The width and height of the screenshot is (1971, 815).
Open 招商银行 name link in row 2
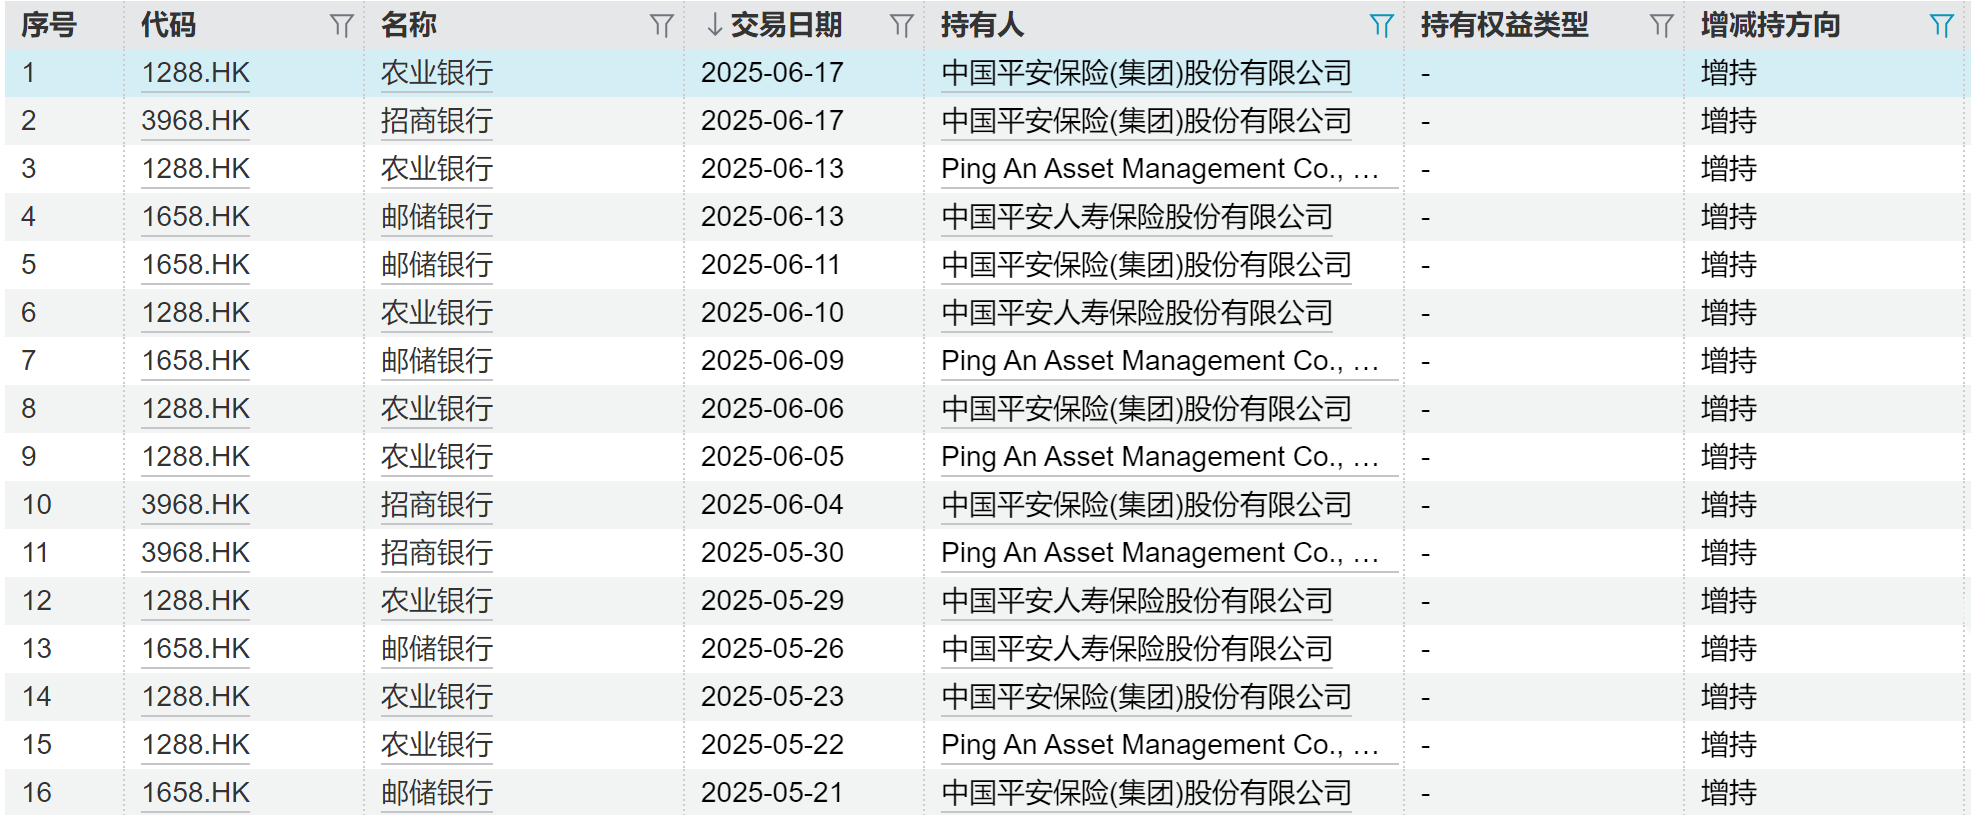pos(437,121)
